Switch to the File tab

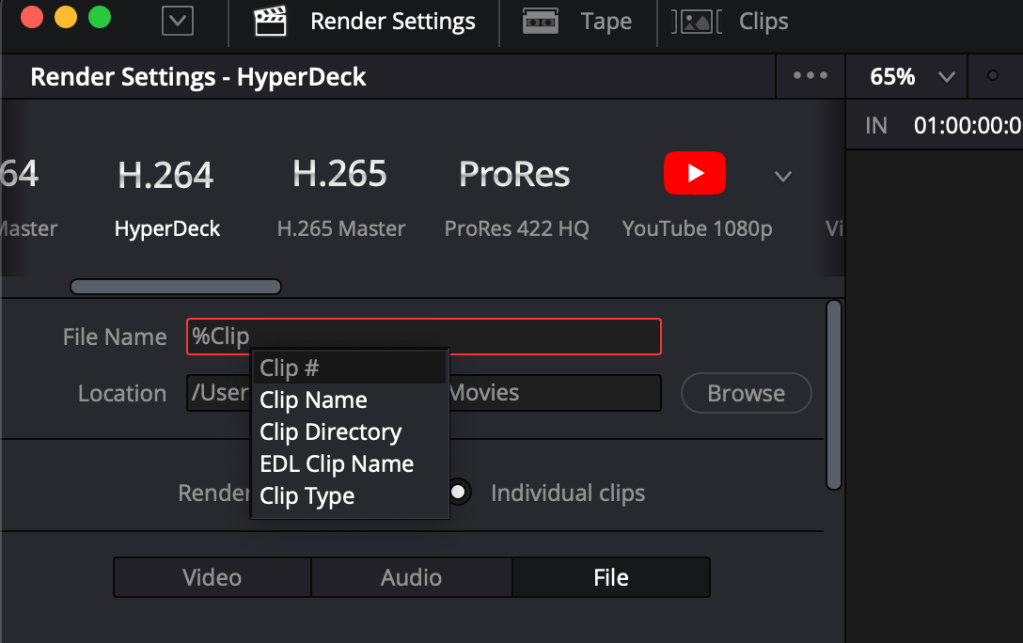click(611, 577)
